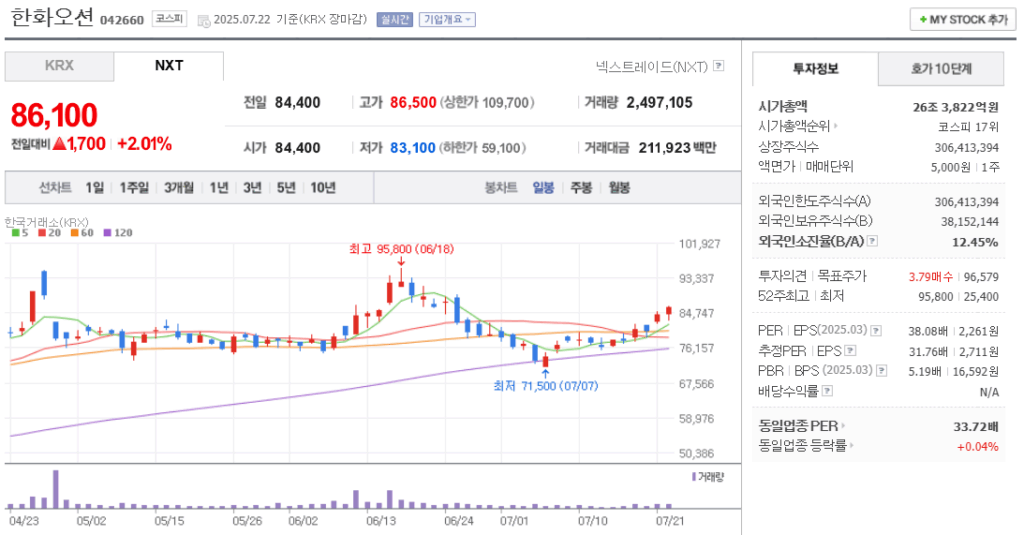Click the 실시간 button
Viewport: 1024px width, 535px height.
pyautogui.click(x=394, y=20)
